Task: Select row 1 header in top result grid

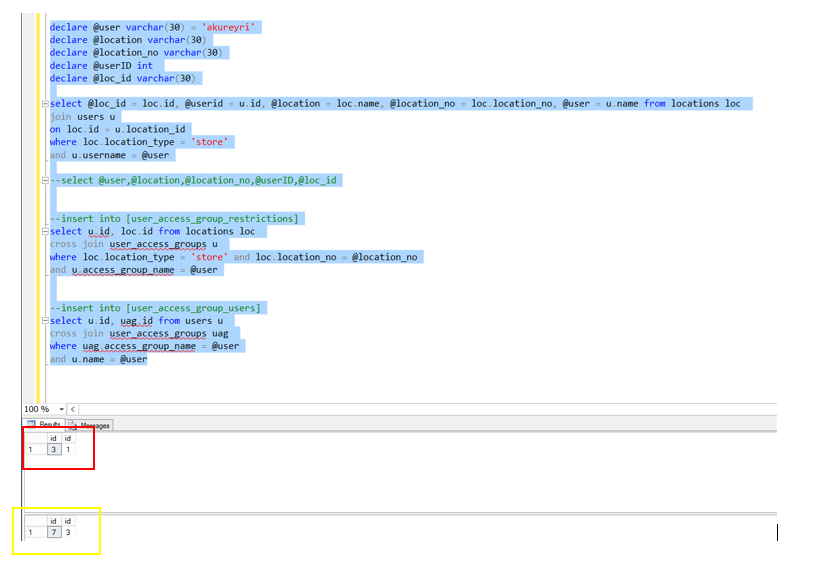Action: (x=32, y=450)
